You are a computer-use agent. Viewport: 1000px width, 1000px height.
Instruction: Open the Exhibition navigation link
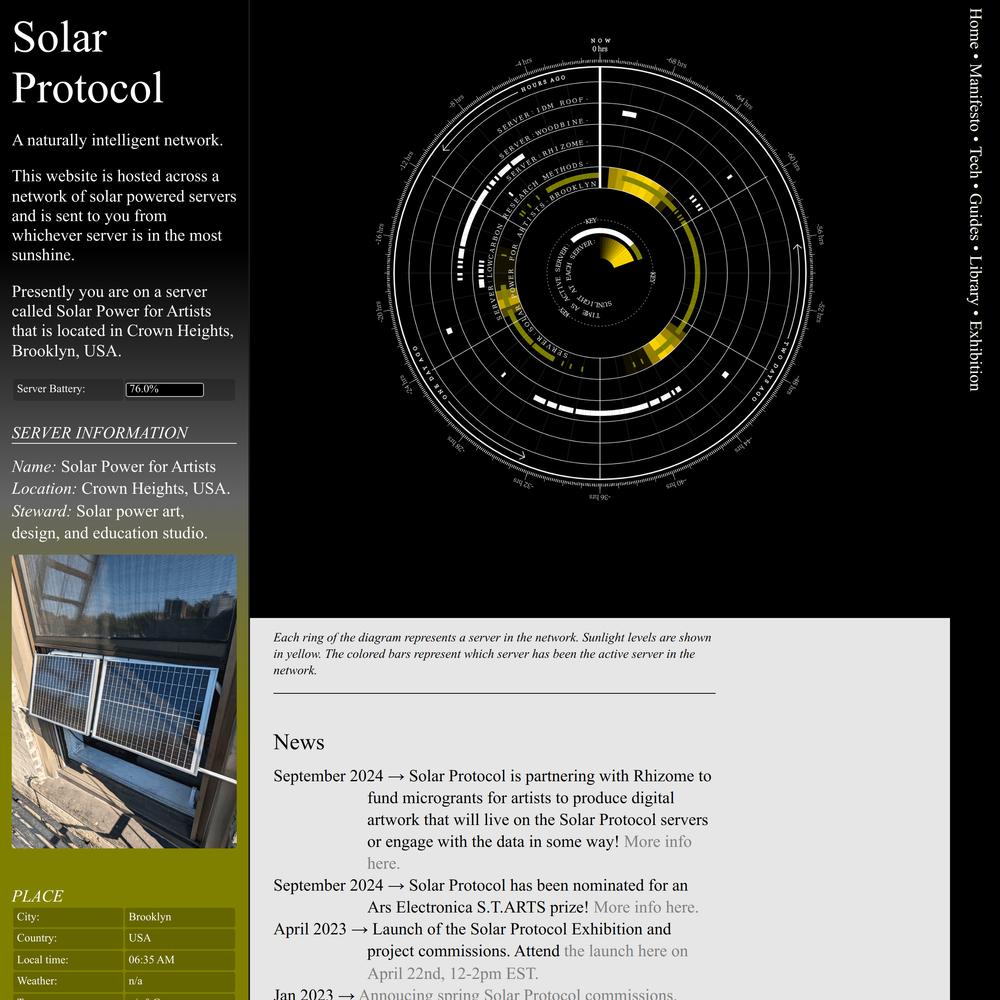coord(974,355)
